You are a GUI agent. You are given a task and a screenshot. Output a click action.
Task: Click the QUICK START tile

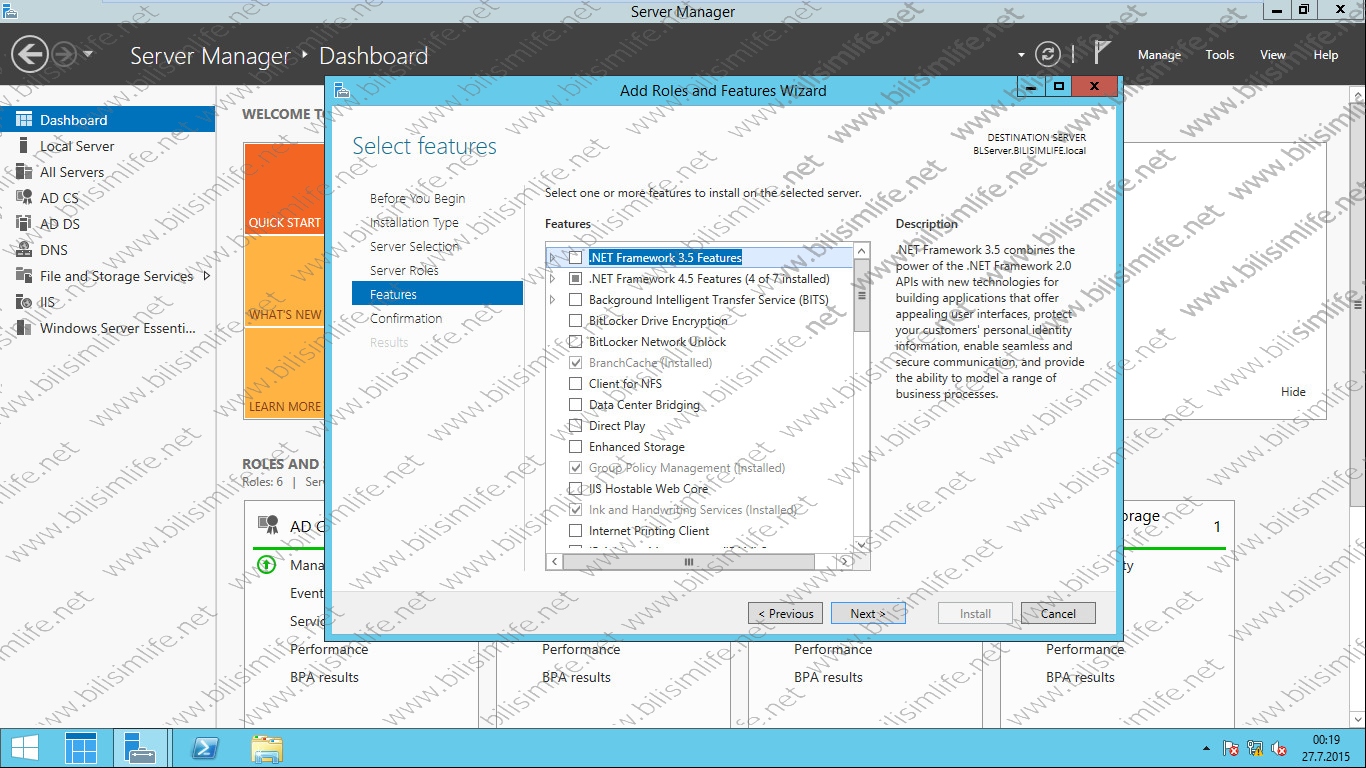pyautogui.click(x=285, y=188)
